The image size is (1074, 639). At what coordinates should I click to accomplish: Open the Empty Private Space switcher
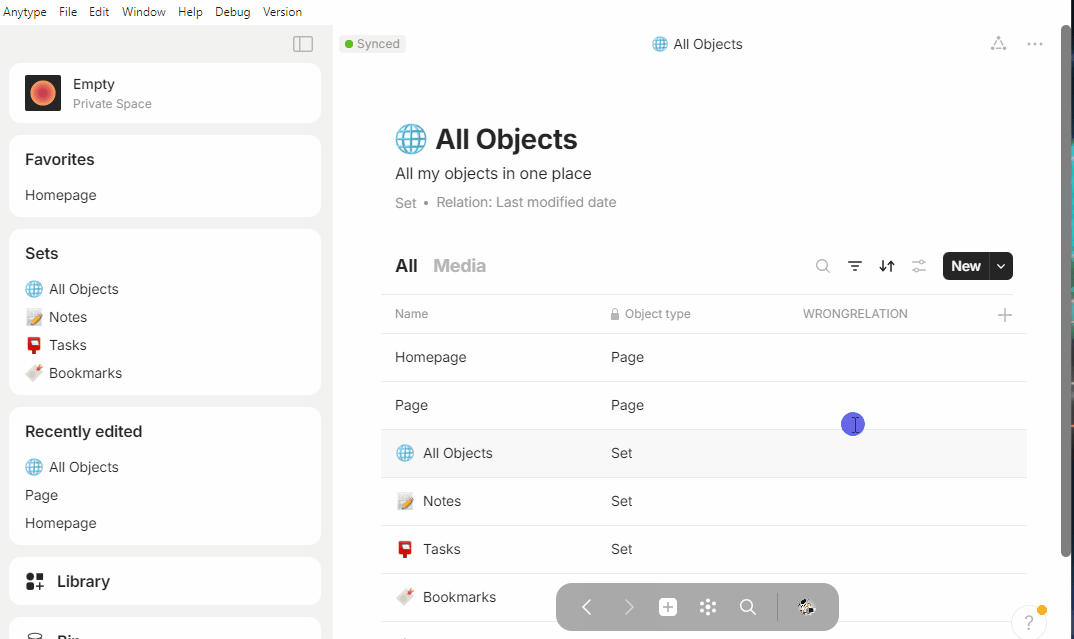(165, 93)
